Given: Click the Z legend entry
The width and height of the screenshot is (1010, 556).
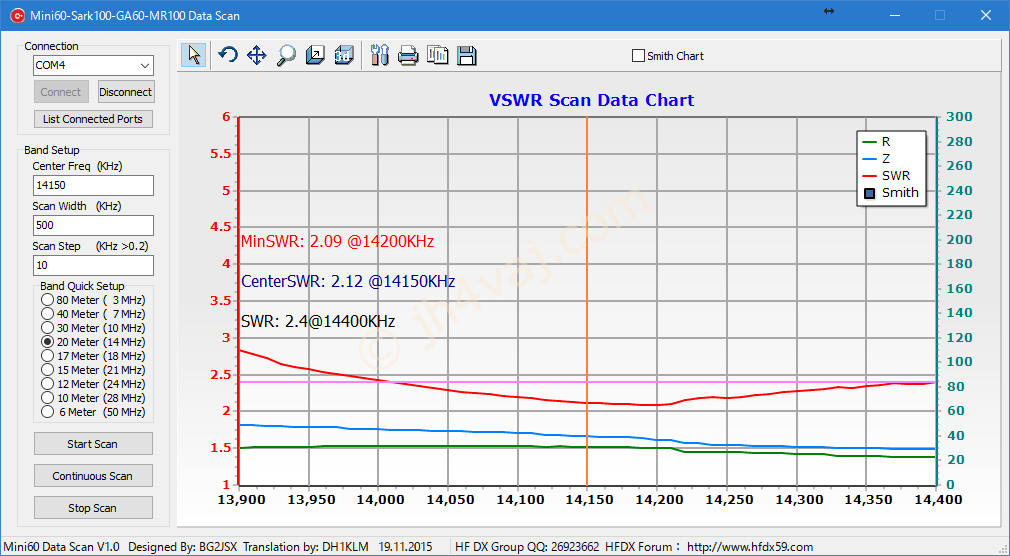Looking at the screenshot, I should [x=876, y=158].
